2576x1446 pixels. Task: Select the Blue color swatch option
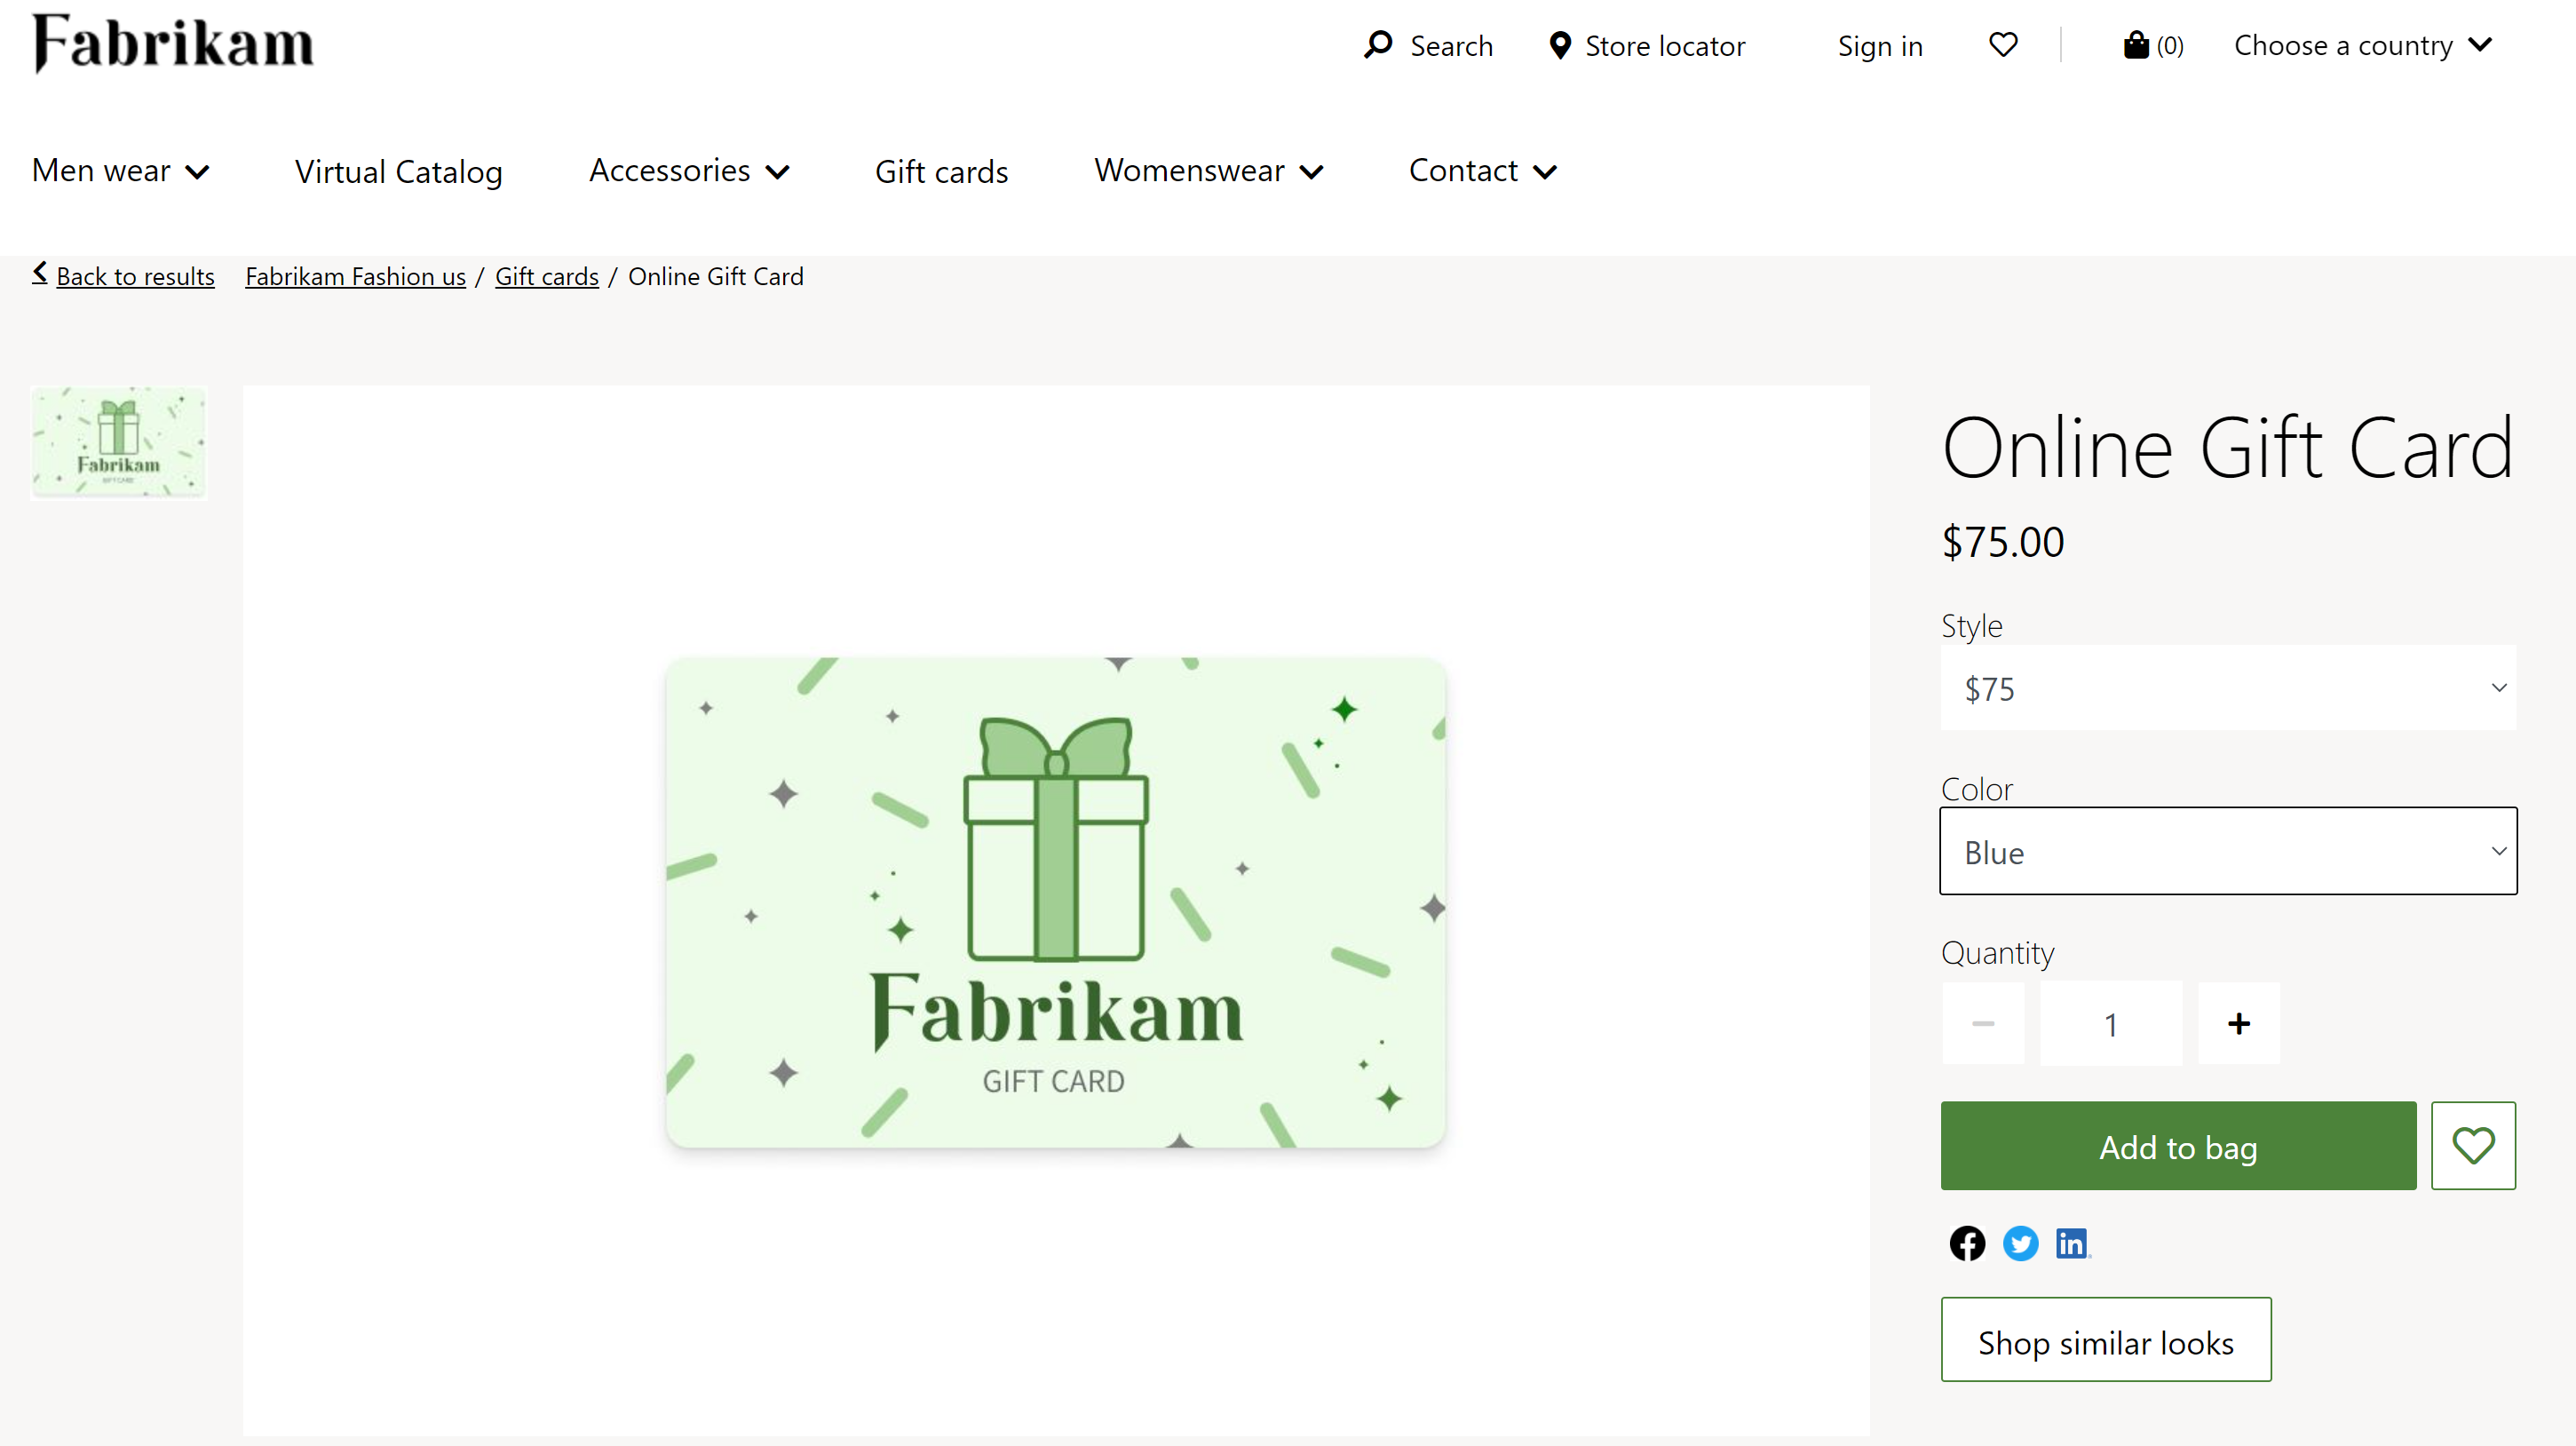(2227, 851)
